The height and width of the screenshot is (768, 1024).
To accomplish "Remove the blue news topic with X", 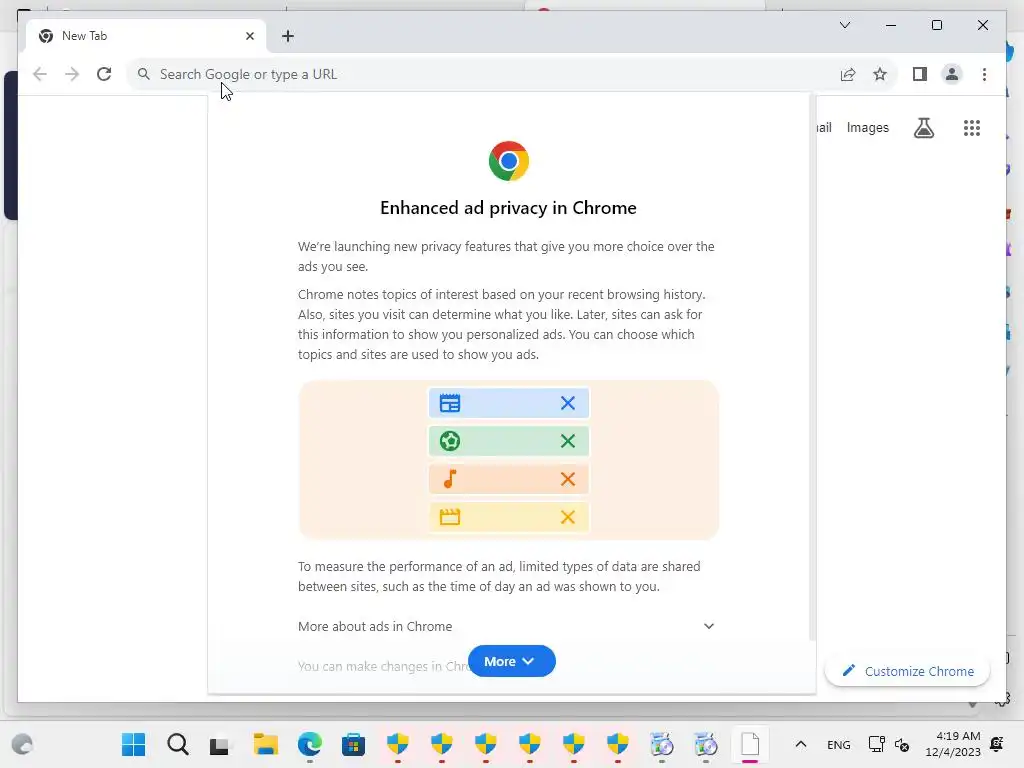I will point(568,403).
